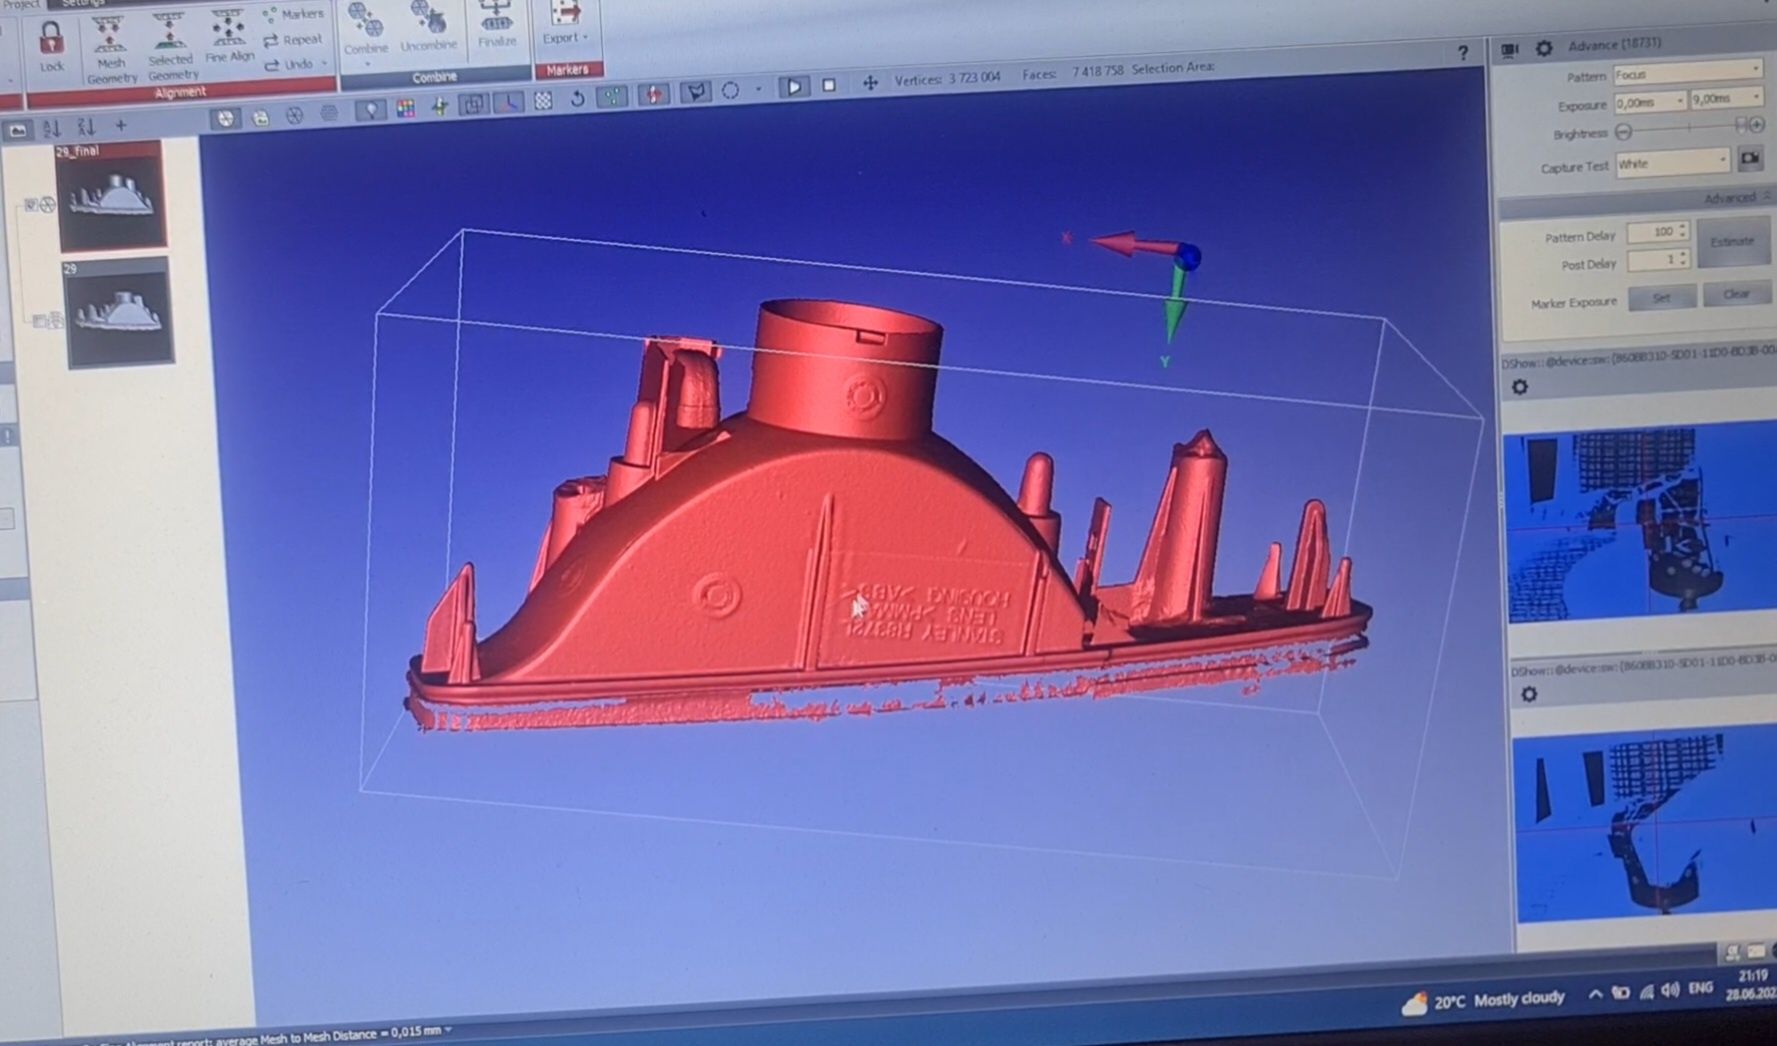Open Advance panel settings gear

click(x=1544, y=48)
